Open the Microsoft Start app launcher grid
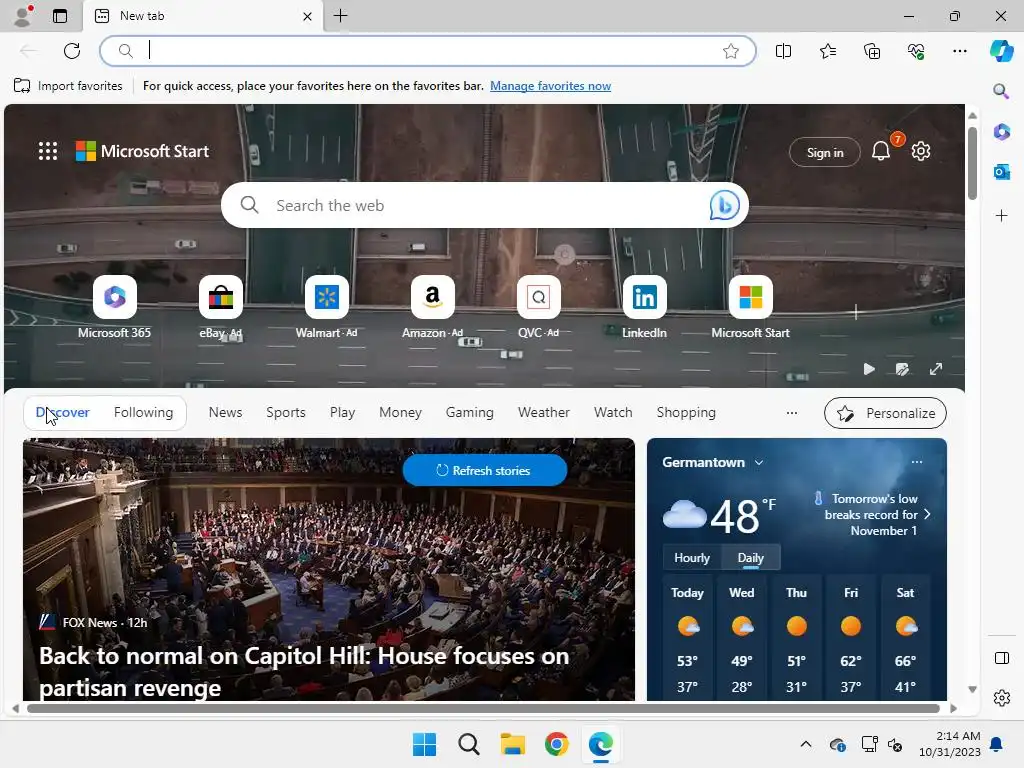 click(48, 151)
